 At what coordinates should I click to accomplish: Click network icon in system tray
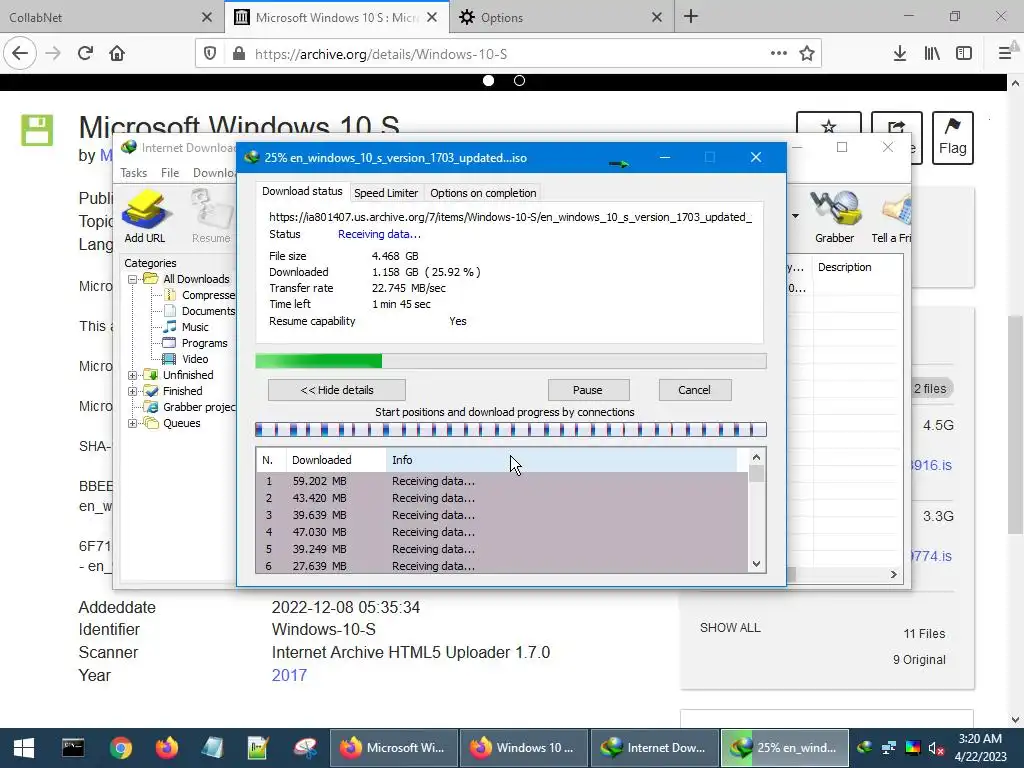[889, 748]
